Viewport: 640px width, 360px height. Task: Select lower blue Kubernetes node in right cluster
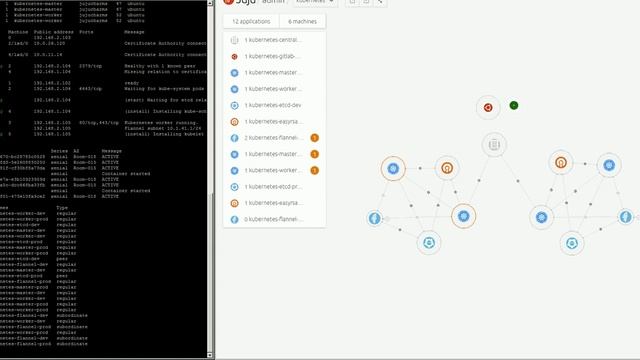pos(541,218)
